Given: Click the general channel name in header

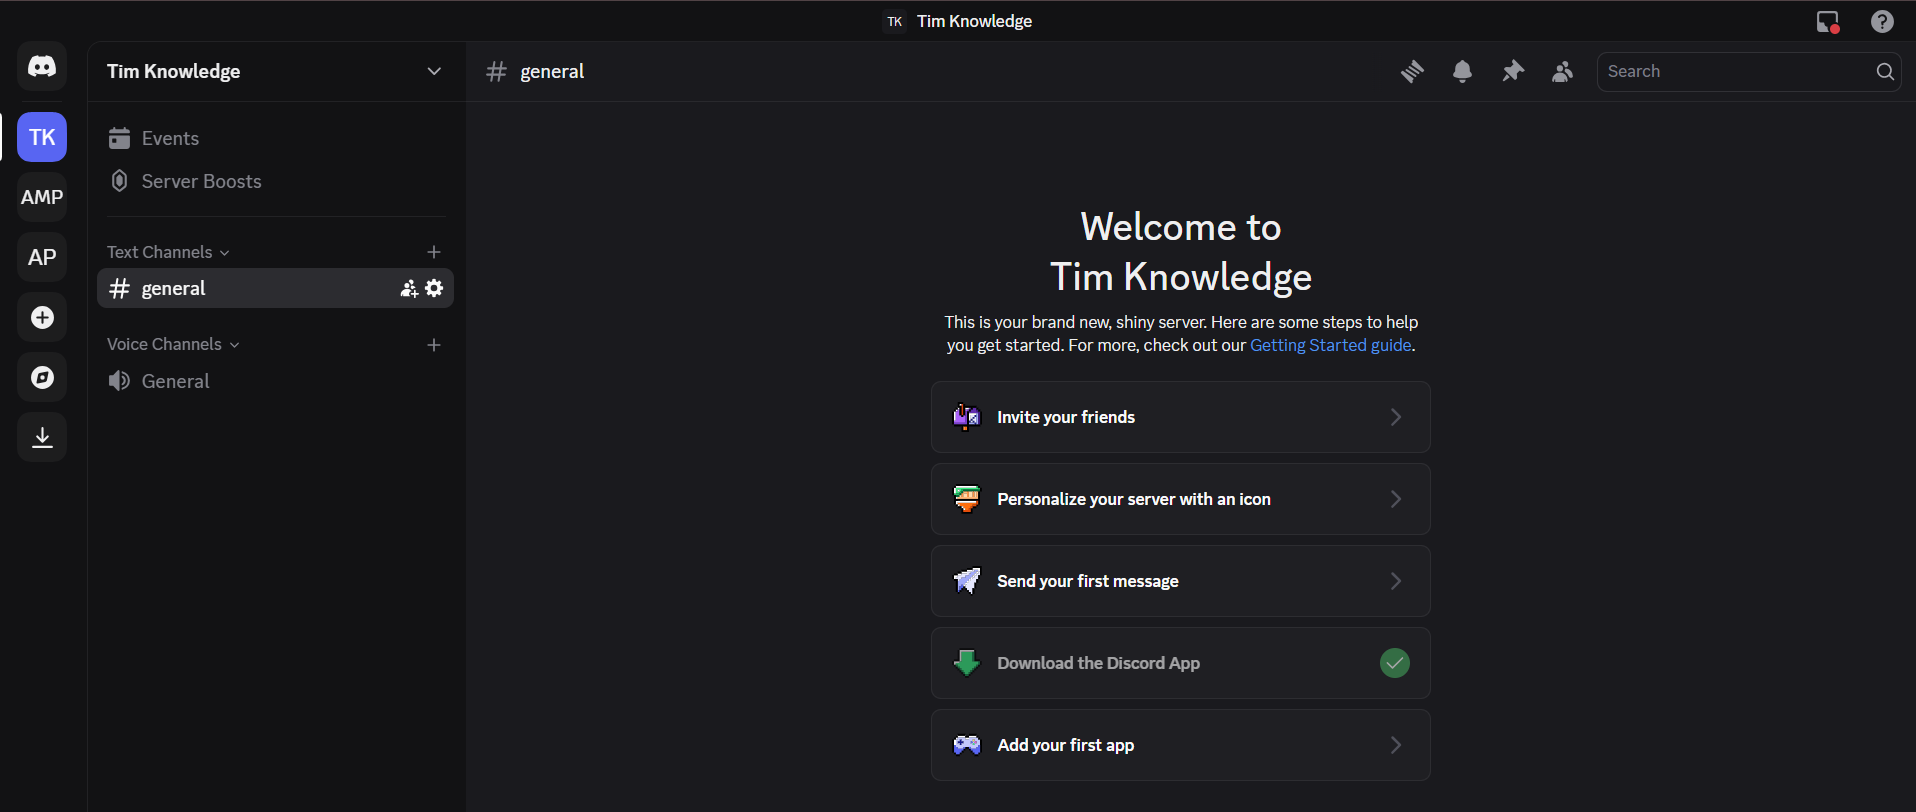Looking at the screenshot, I should click(x=552, y=71).
